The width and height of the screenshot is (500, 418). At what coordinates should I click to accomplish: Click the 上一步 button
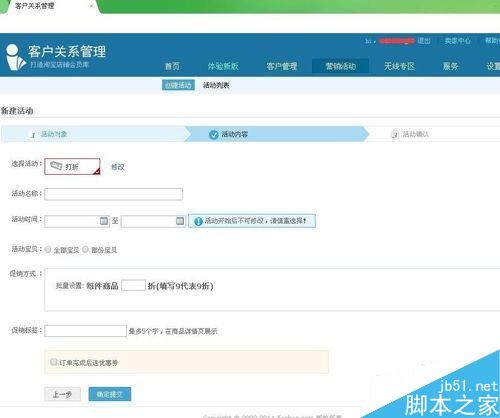[x=62, y=394]
